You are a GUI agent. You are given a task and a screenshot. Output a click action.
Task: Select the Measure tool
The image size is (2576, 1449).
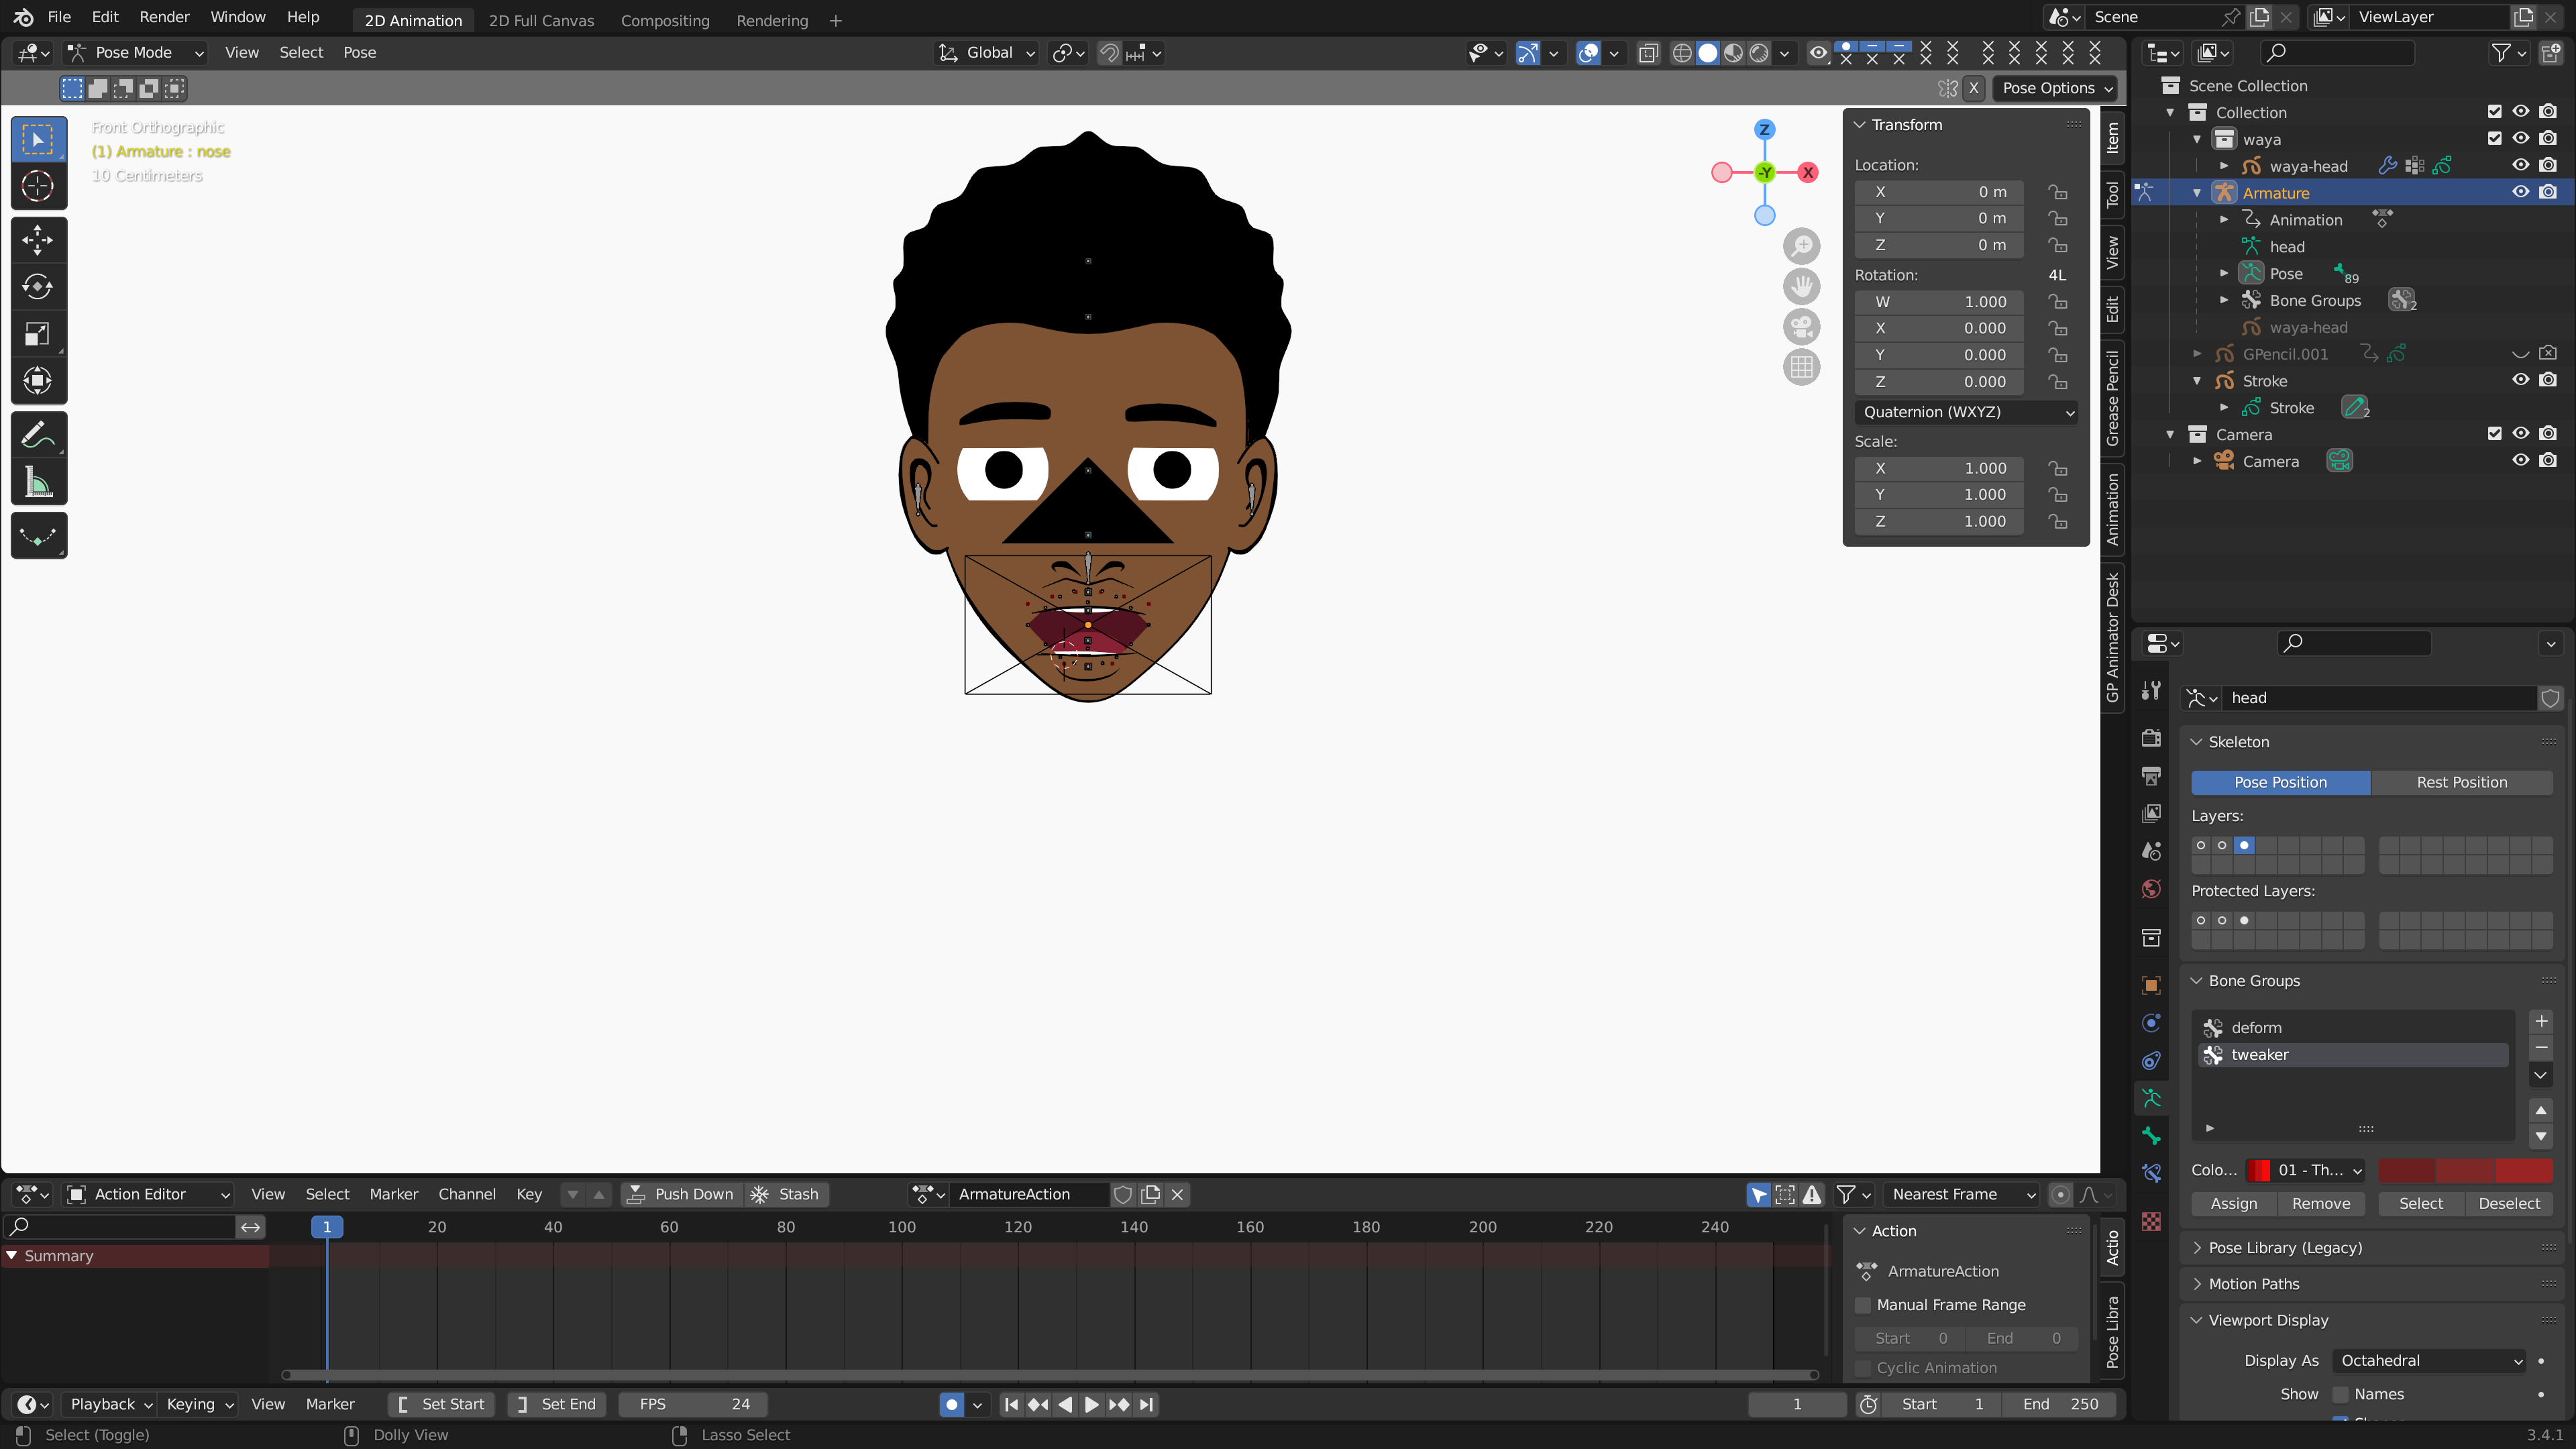(38, 483)
